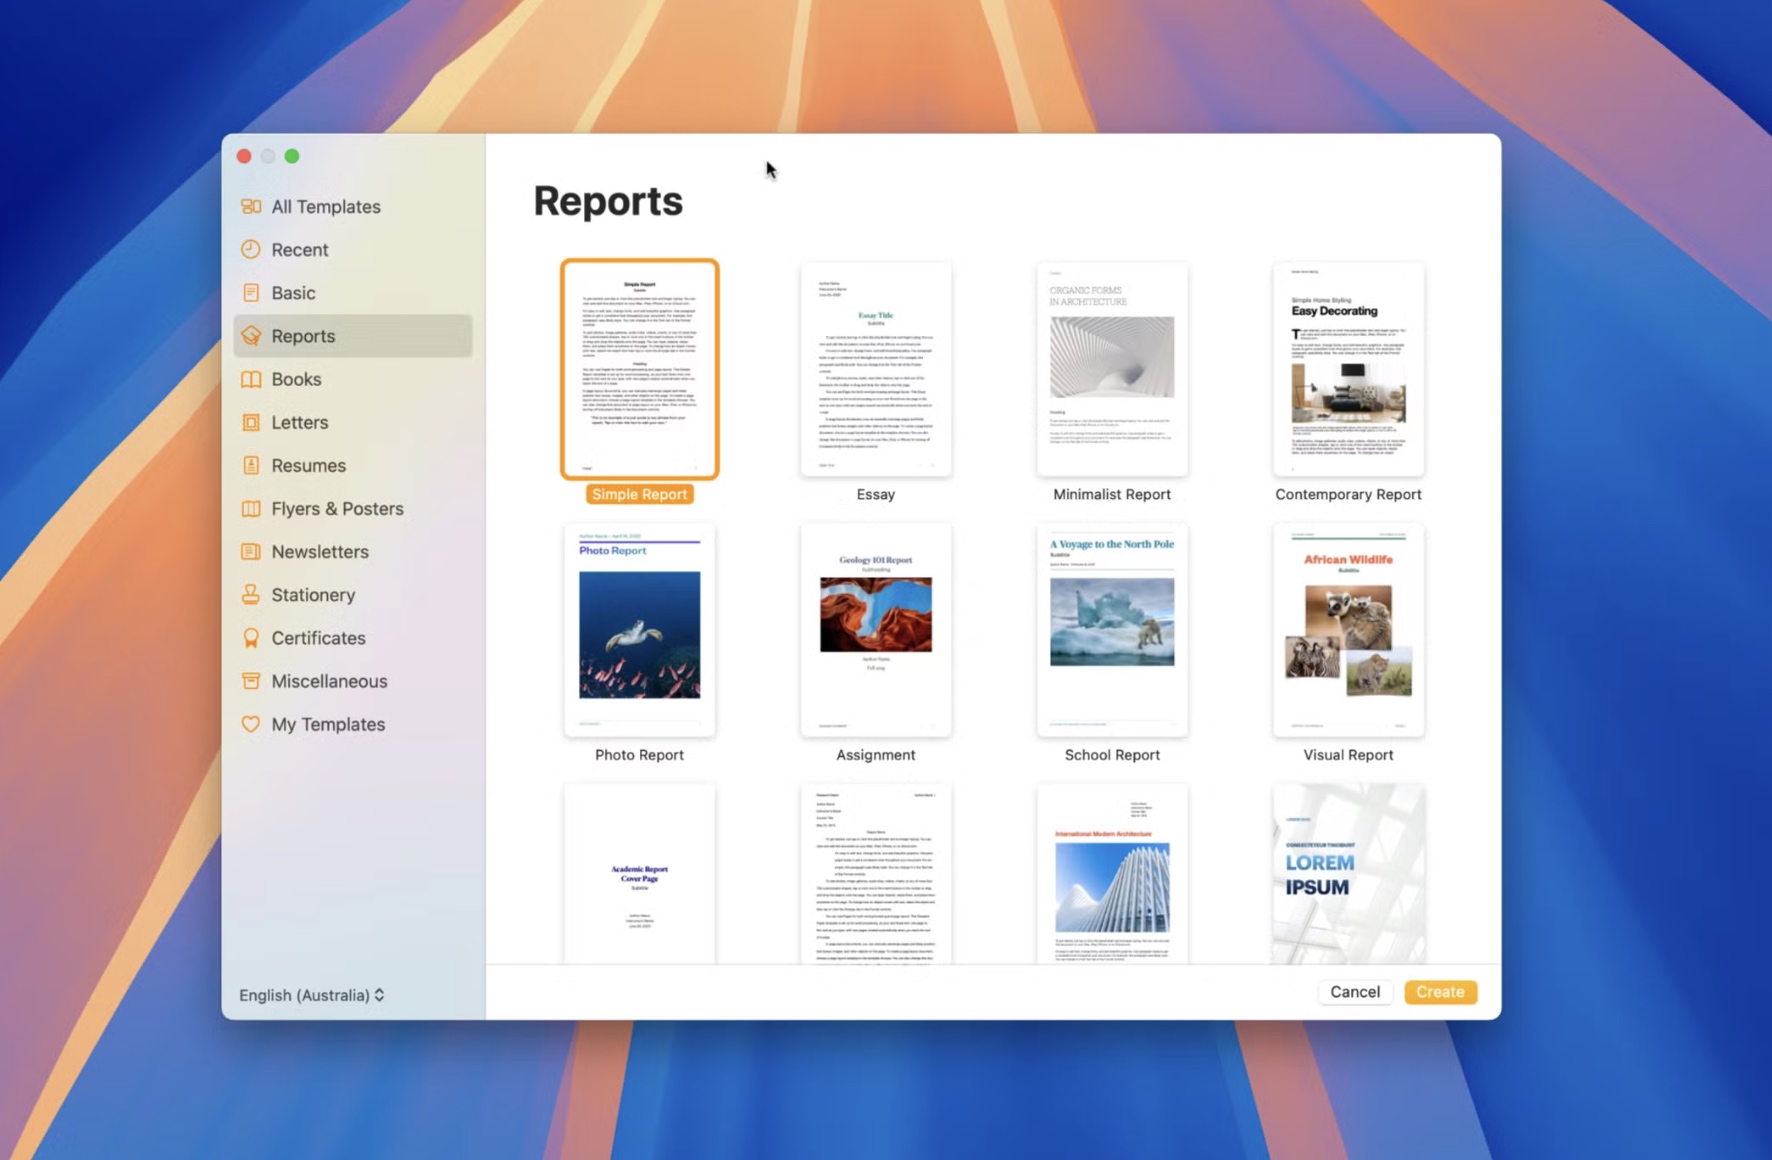1772x1160 pixels.
Task: Choose the Assignment Geology template thumbnail
Action: (876, 630)
